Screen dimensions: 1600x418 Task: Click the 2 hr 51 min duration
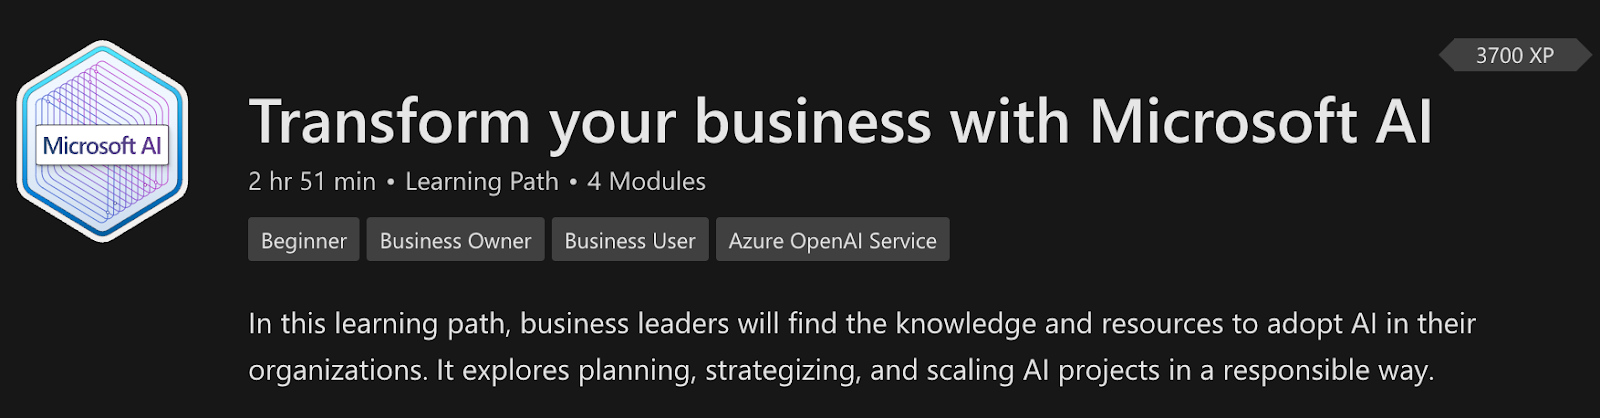point(312,182)
